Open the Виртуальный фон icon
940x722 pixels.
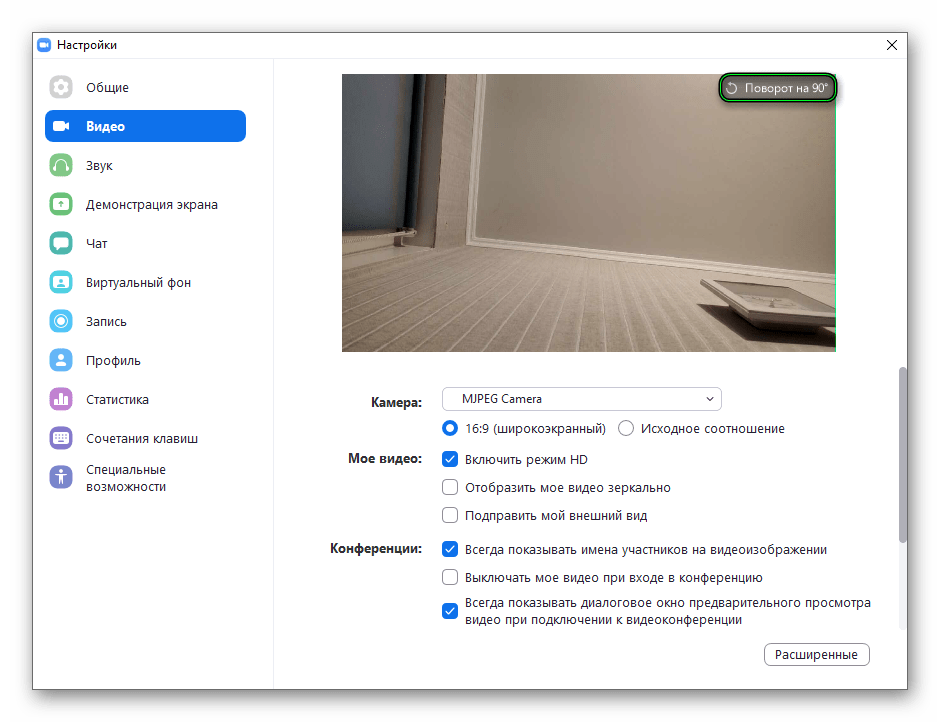point(61,283)
